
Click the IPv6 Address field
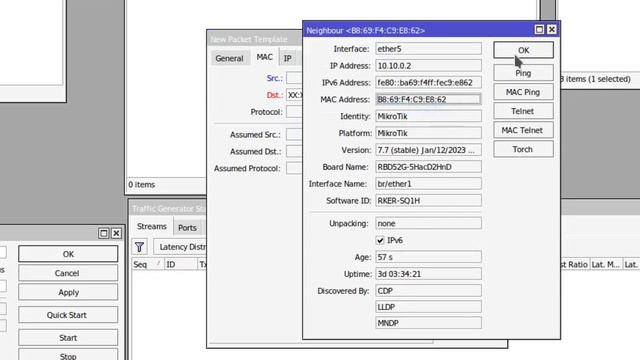click(428, 82)
